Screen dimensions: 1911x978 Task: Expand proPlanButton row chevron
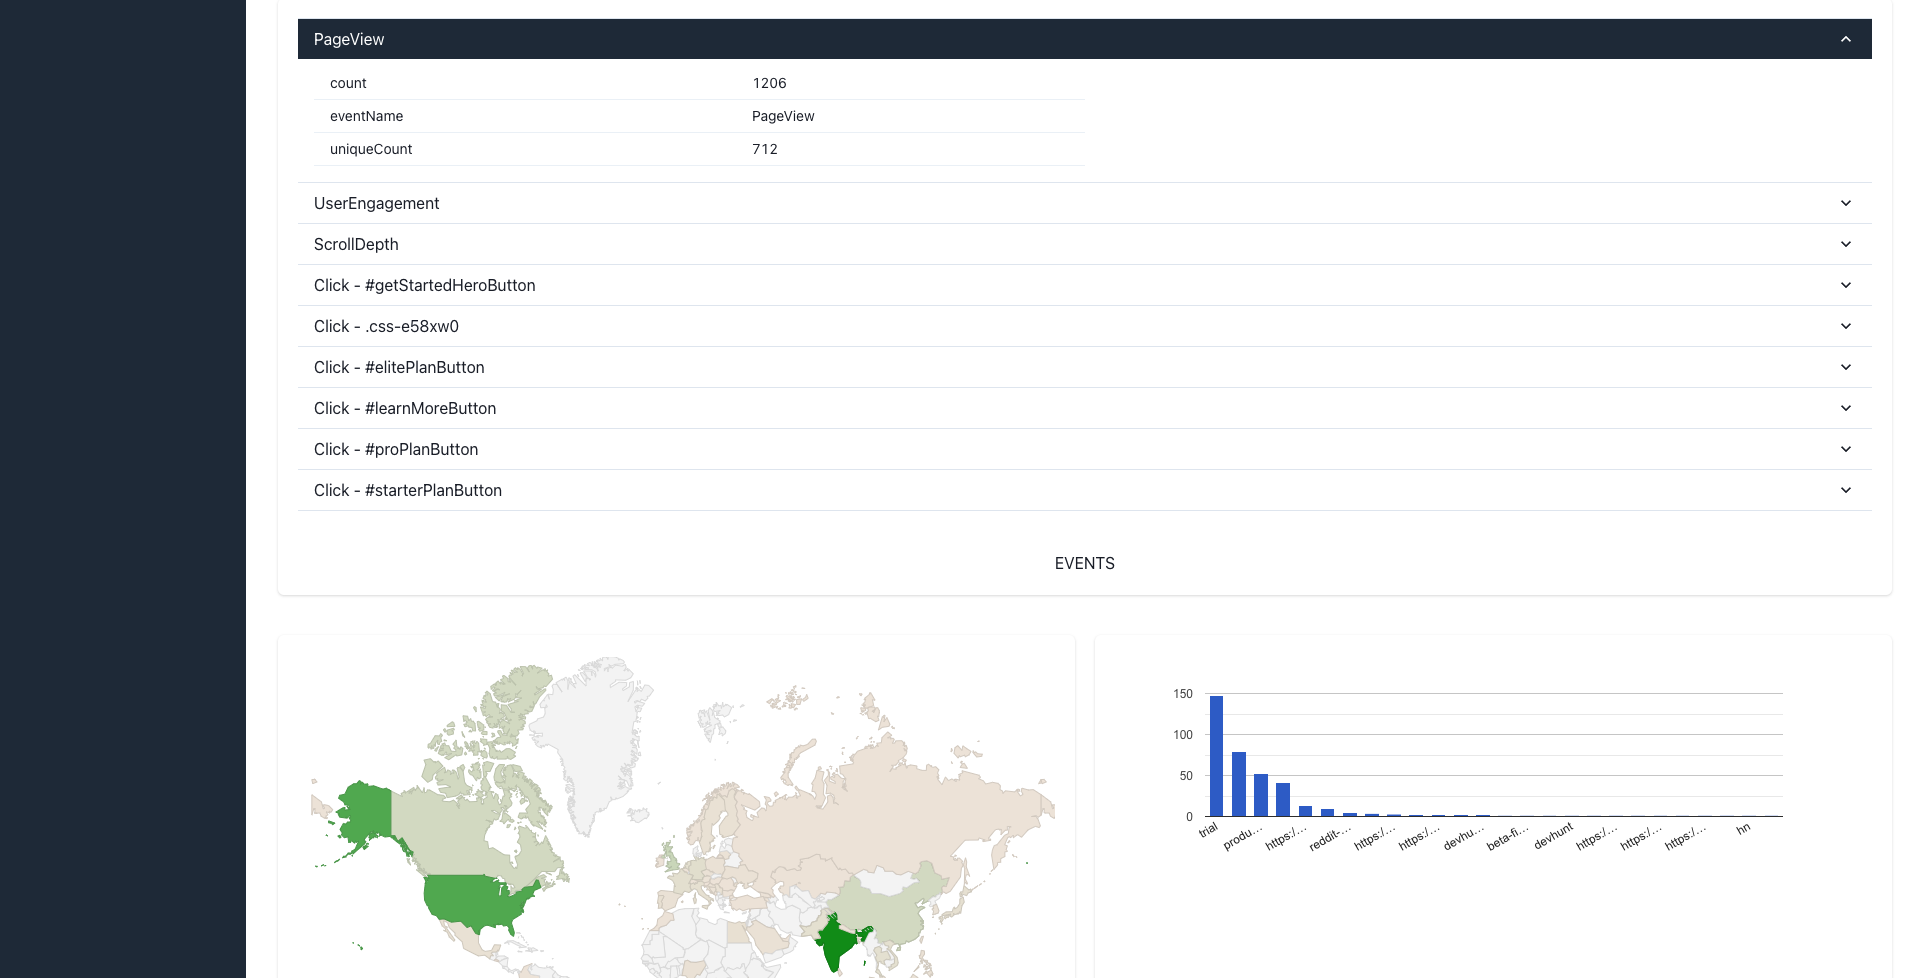(1845, 449)
